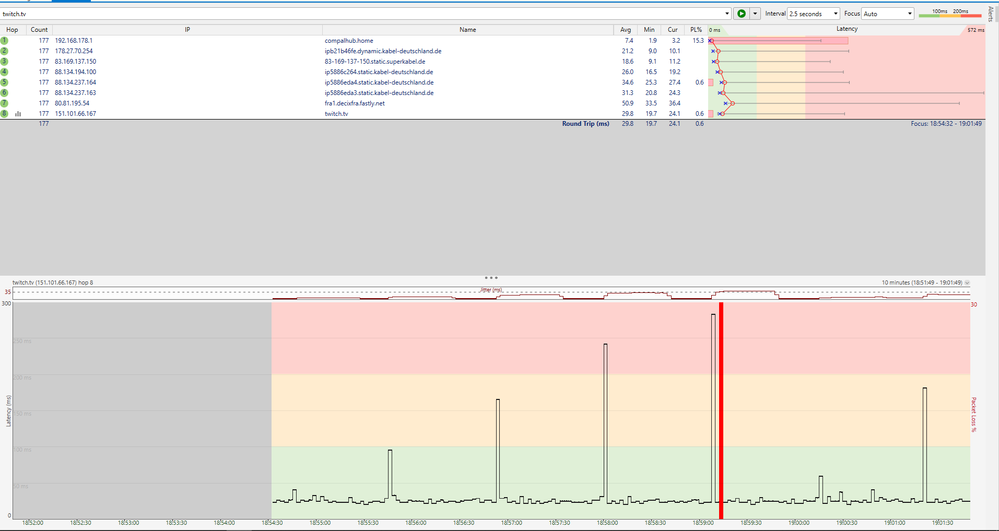Click the name ip5886c264.static.kabel-deutschland.de
Viewport: 999px width, 531px height.
379,72
